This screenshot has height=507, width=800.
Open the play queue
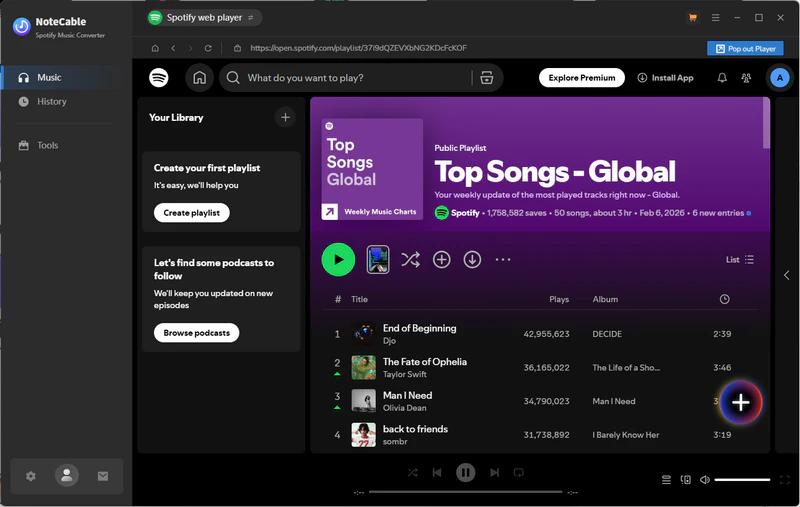coord(666,480)
